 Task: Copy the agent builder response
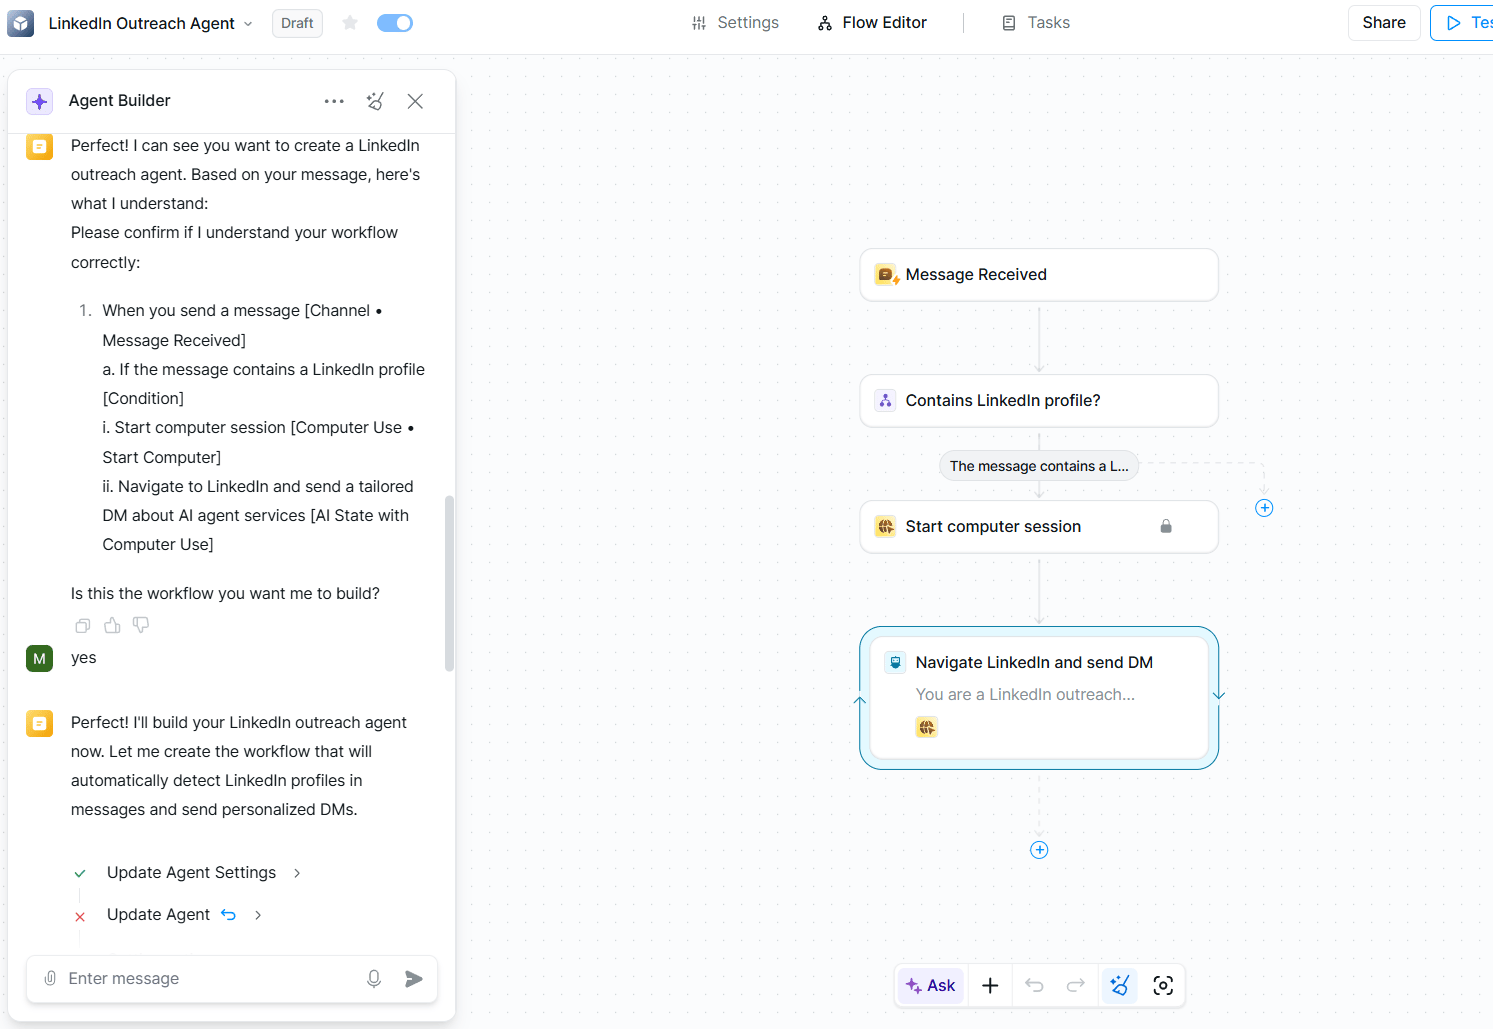(x=83, y=625)
